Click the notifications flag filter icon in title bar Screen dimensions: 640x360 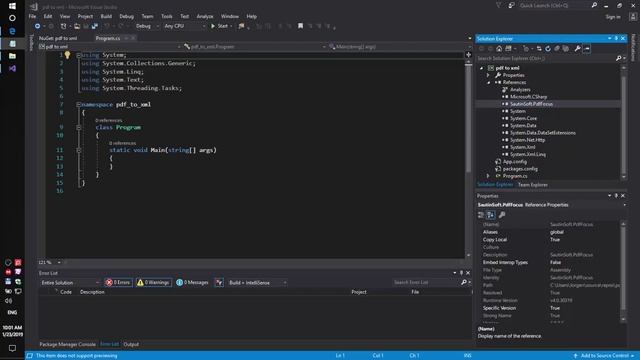pyautogui.click(x=498, y=6)
